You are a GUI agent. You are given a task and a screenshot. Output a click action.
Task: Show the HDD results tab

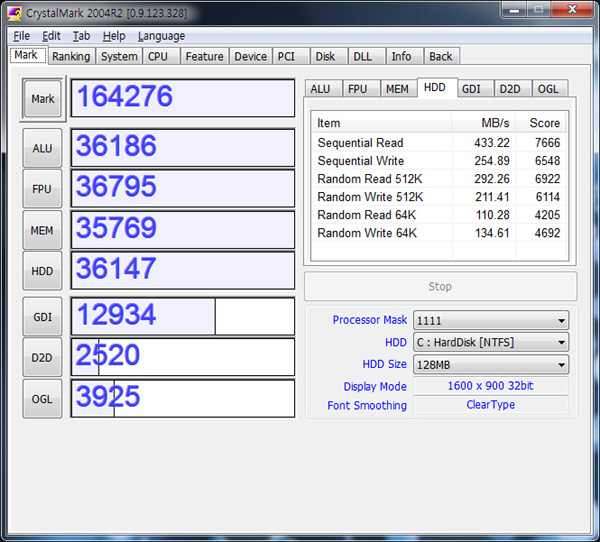[437, 88]
